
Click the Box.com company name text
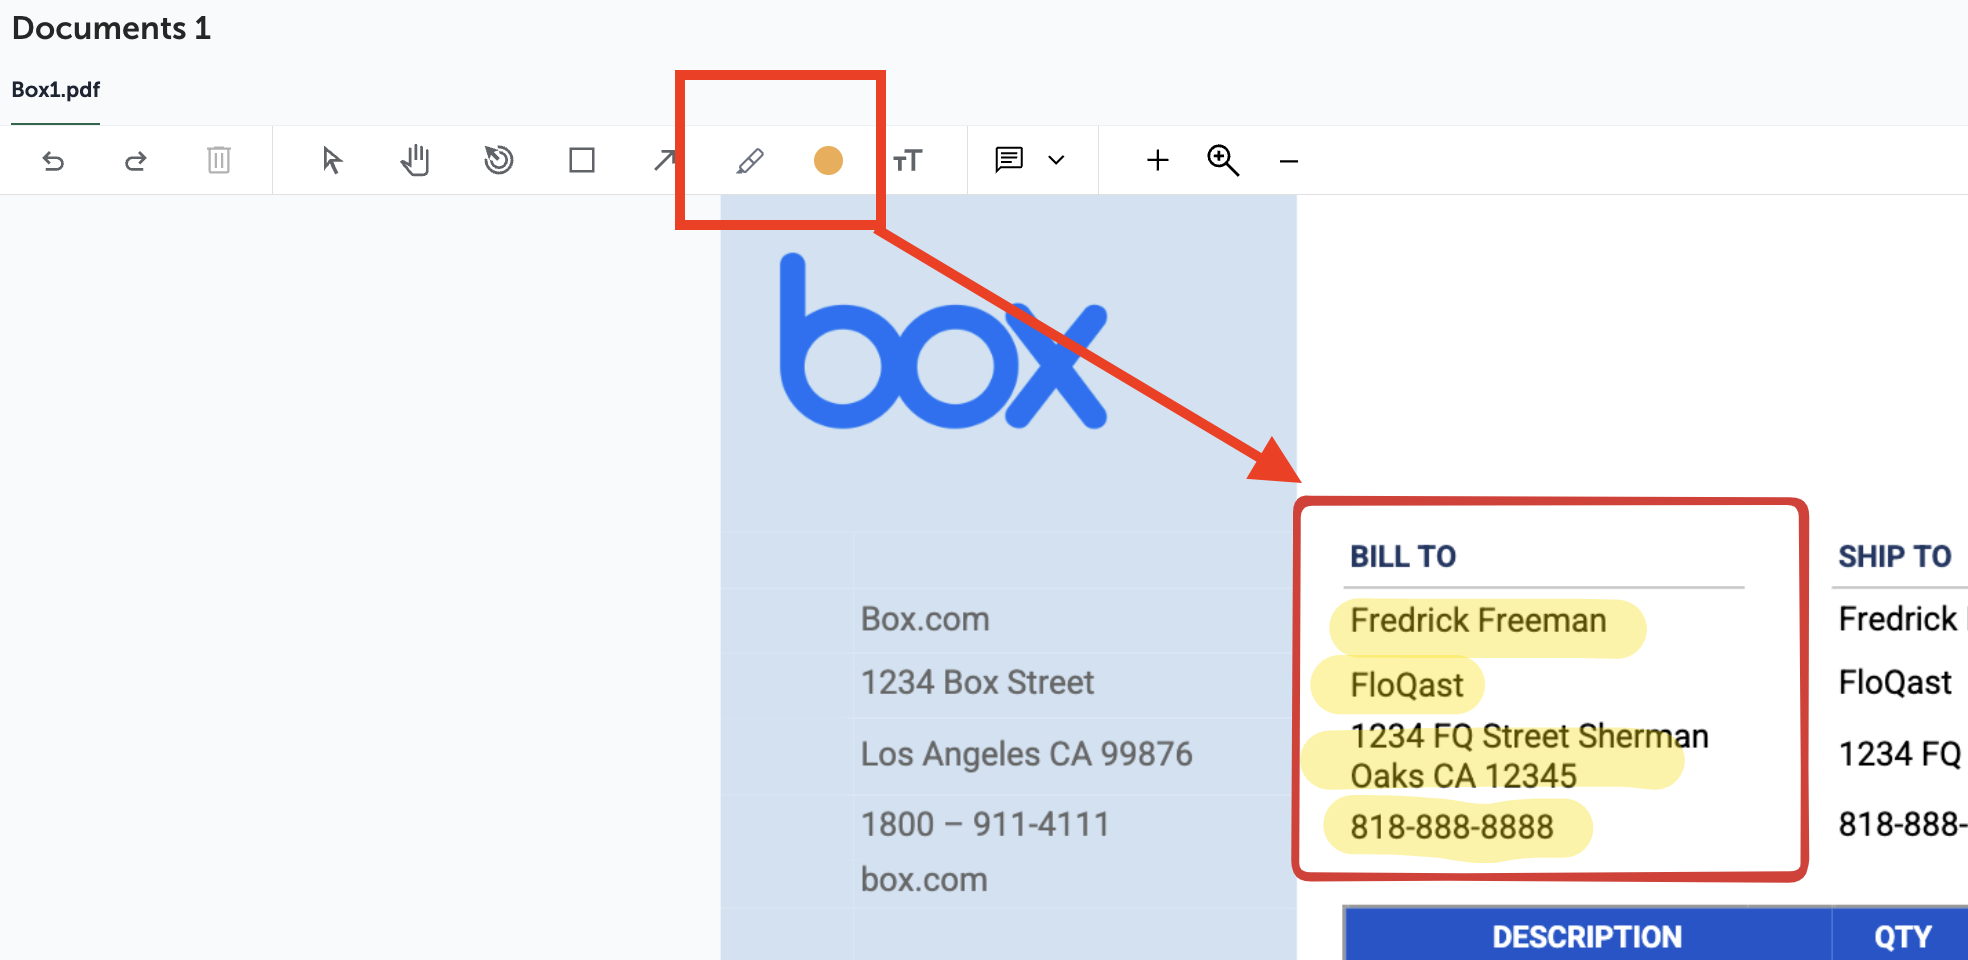point(925,619)
